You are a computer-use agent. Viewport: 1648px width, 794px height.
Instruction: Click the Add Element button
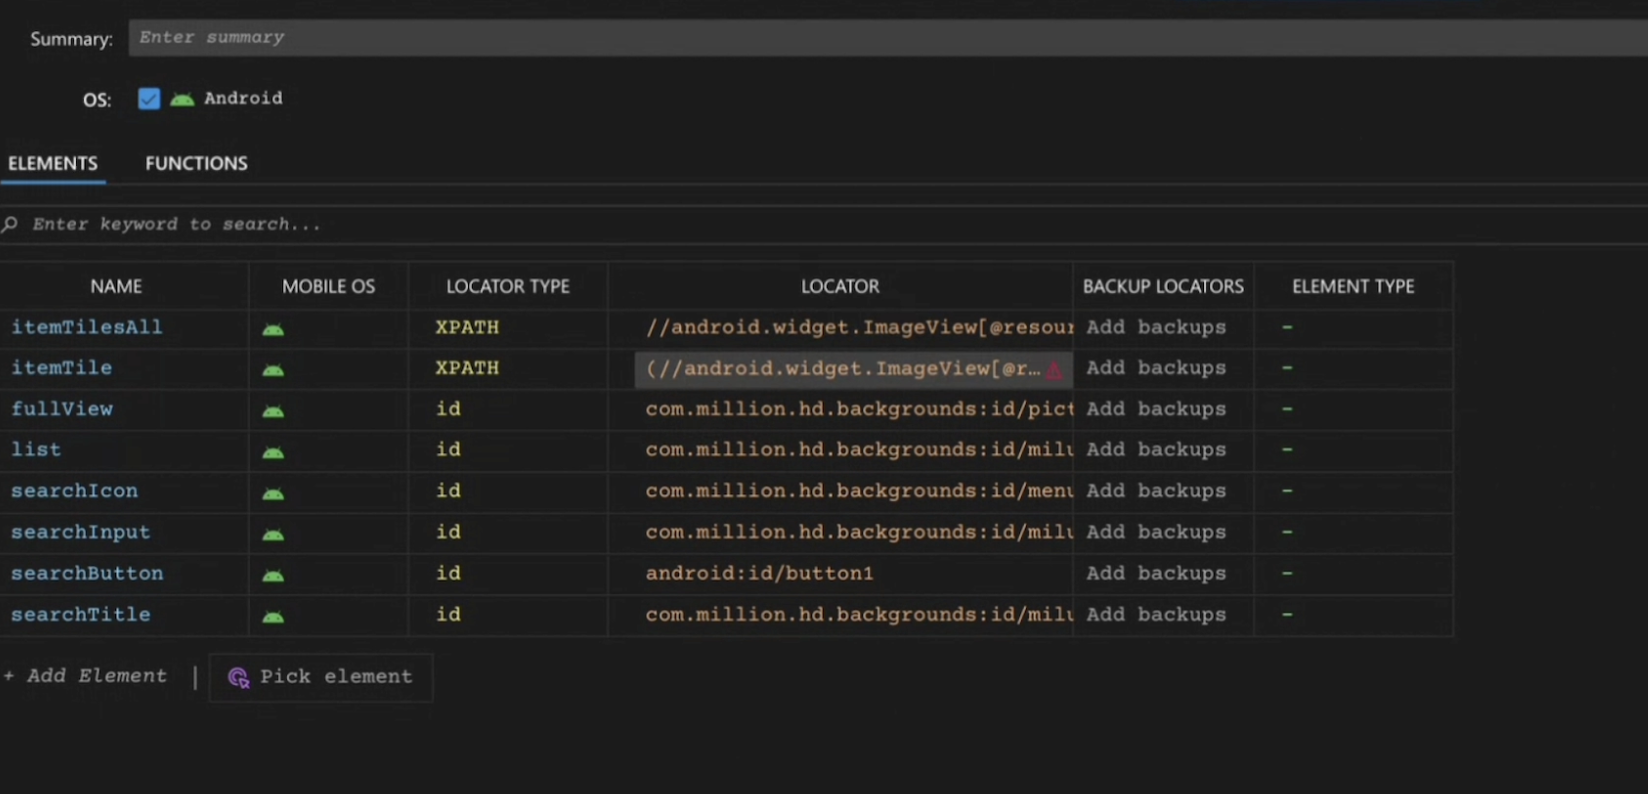pyautogui.click(x=86, y=676)
